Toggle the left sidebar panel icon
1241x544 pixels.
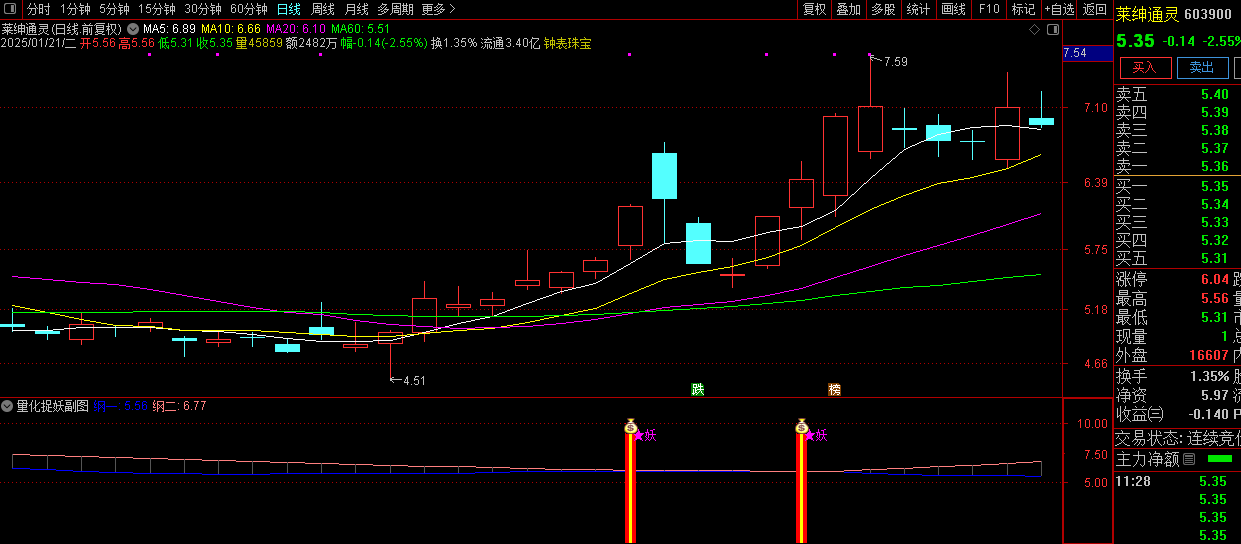(x=10, y=9)
